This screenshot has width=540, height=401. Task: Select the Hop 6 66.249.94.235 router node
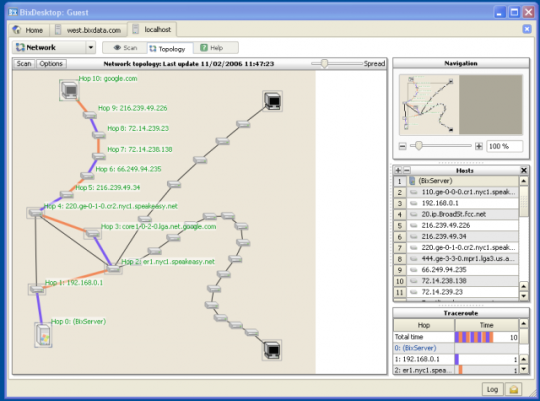[x=87, y=176]
